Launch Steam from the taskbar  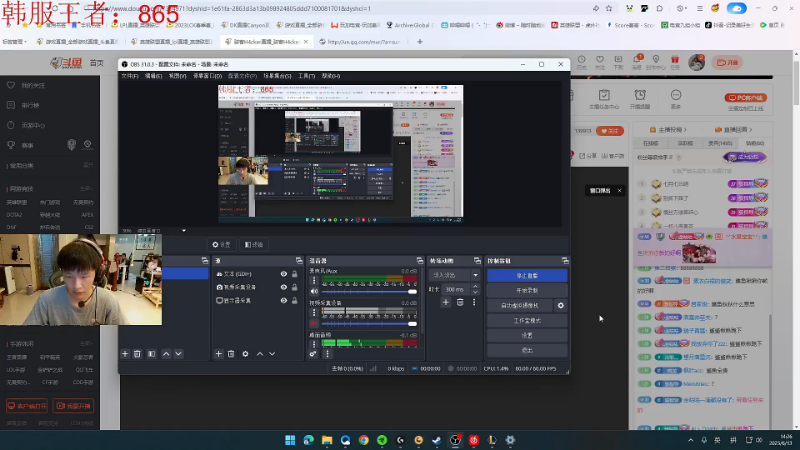click(437, 440)
